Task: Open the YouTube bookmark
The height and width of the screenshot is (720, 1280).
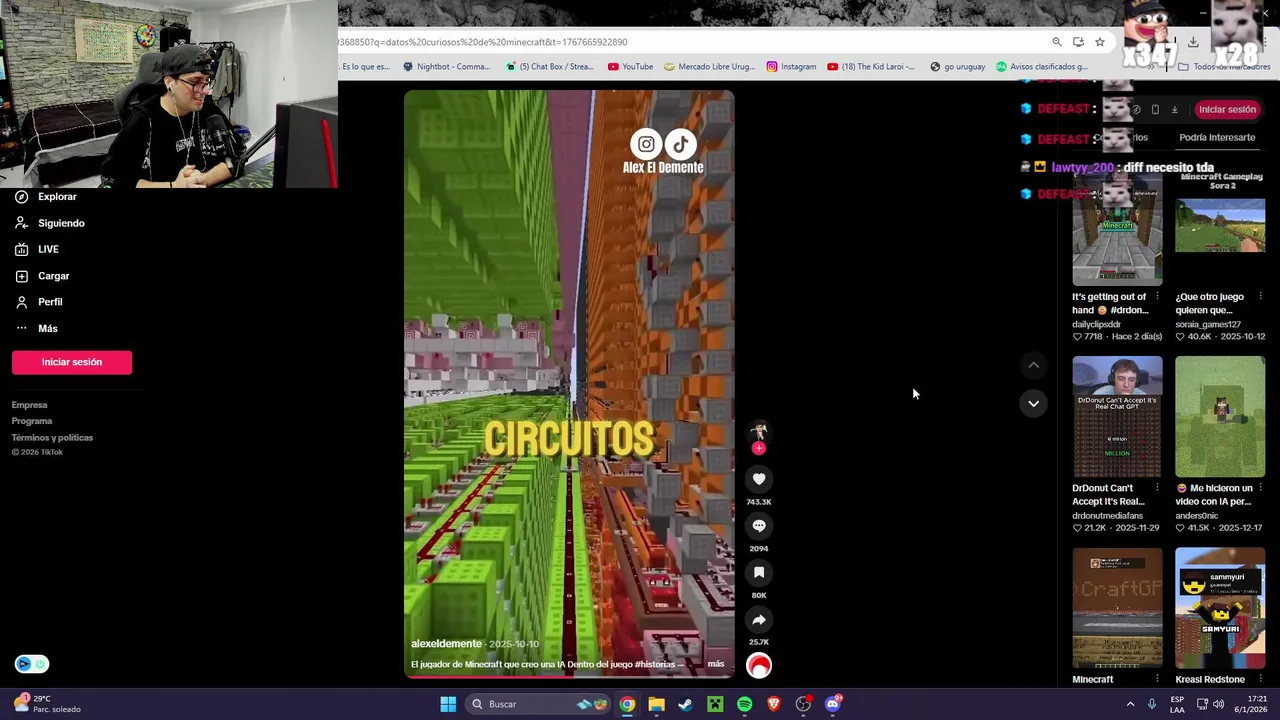Action: coord(630,67)
